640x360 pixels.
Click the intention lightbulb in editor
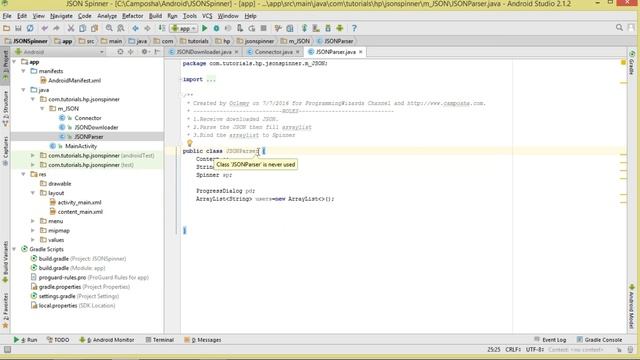(189, 143)
